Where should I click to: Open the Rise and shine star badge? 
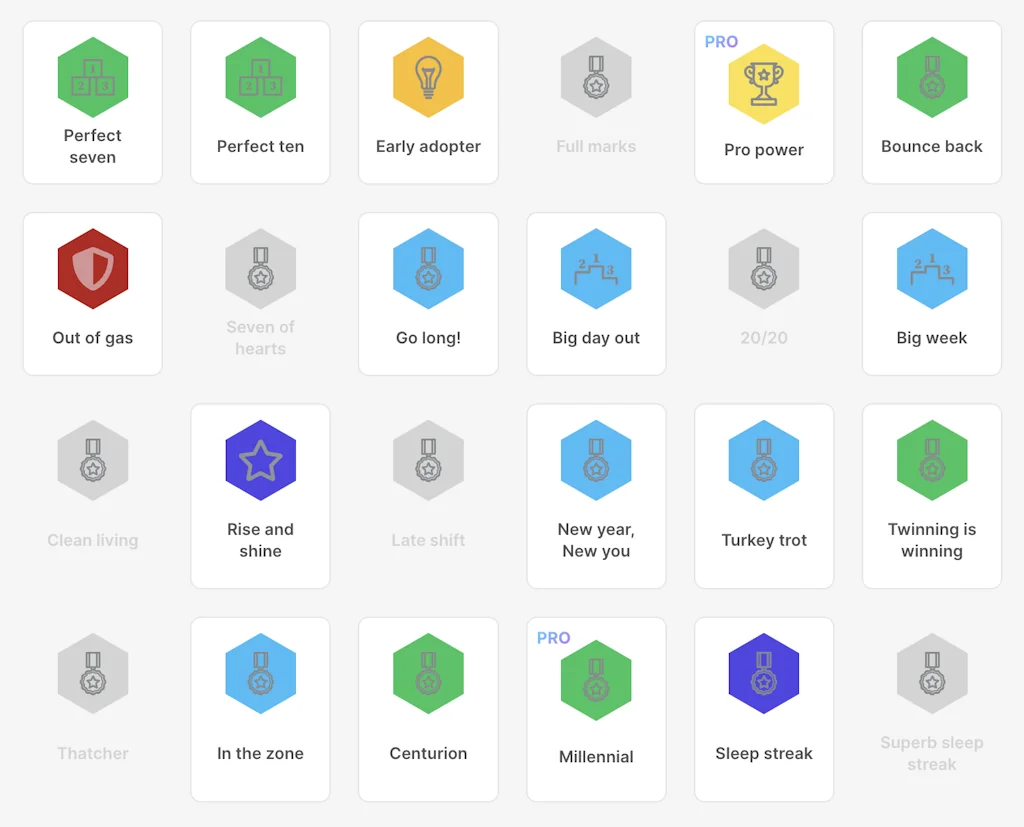click(x=260, y=460)
